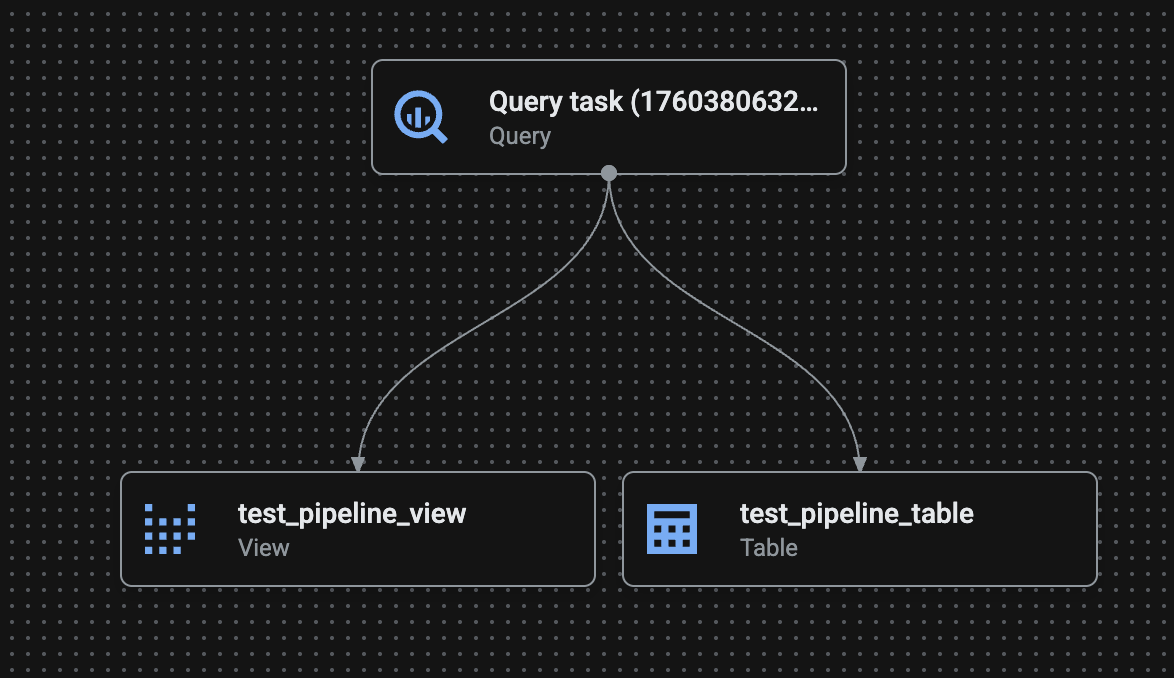This screenshot has width=1174, height=678.
Task: Click the top edge of the Query task card
Action: coord(609,61)
